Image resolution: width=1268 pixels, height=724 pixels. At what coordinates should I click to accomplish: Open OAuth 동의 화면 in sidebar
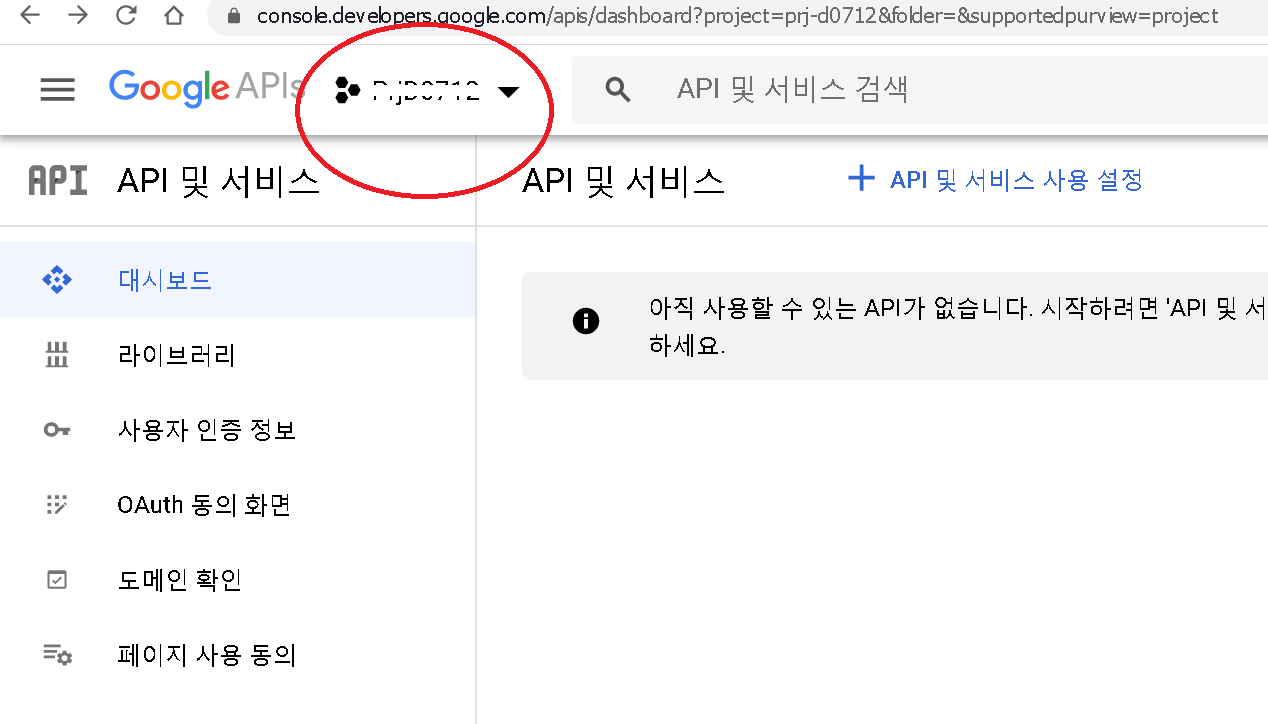237,505
